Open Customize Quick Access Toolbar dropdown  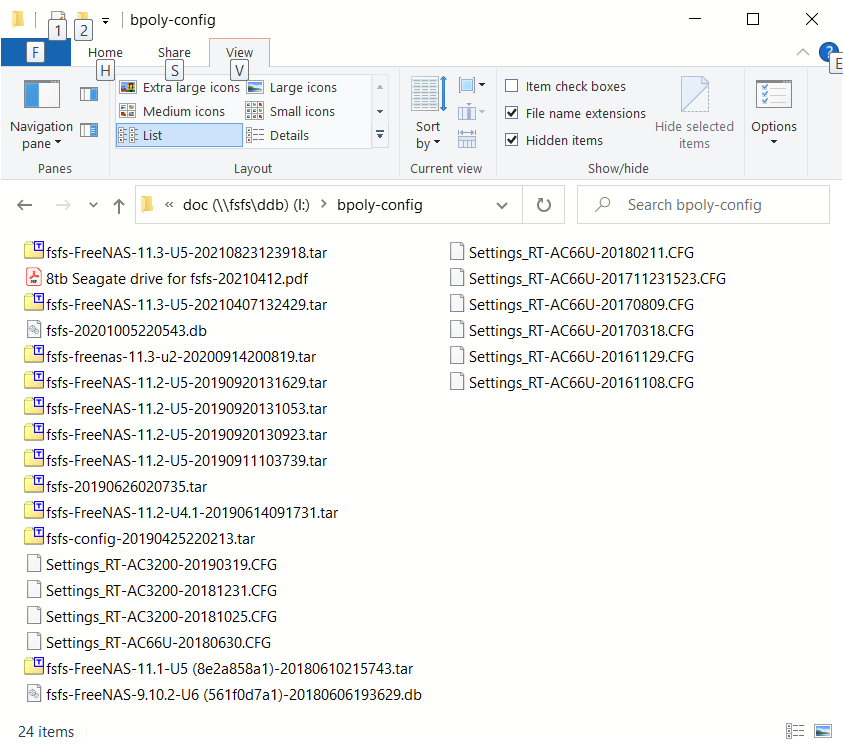[106, 21]
